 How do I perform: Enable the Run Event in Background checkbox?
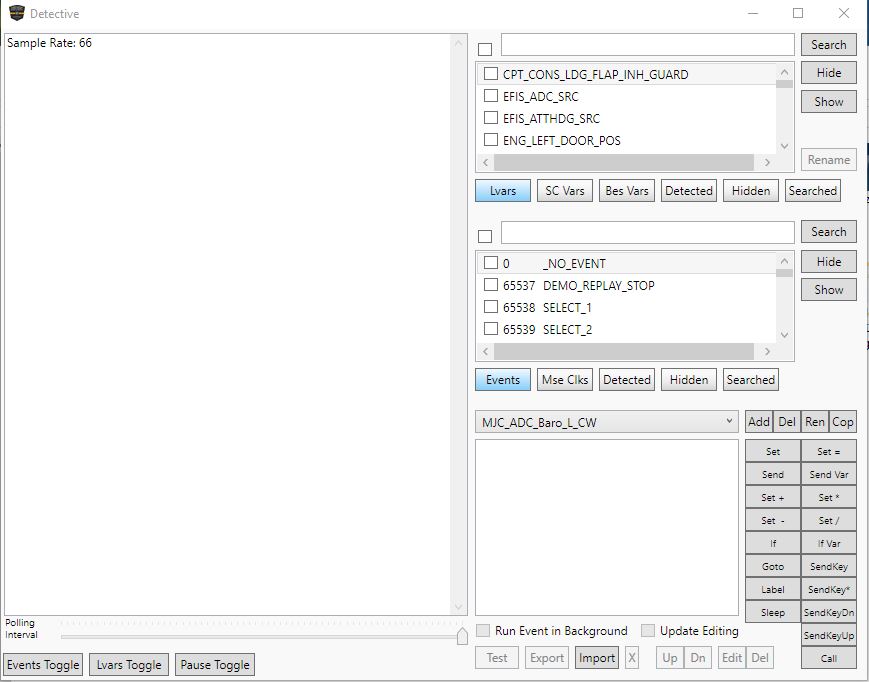coord(483,631)
